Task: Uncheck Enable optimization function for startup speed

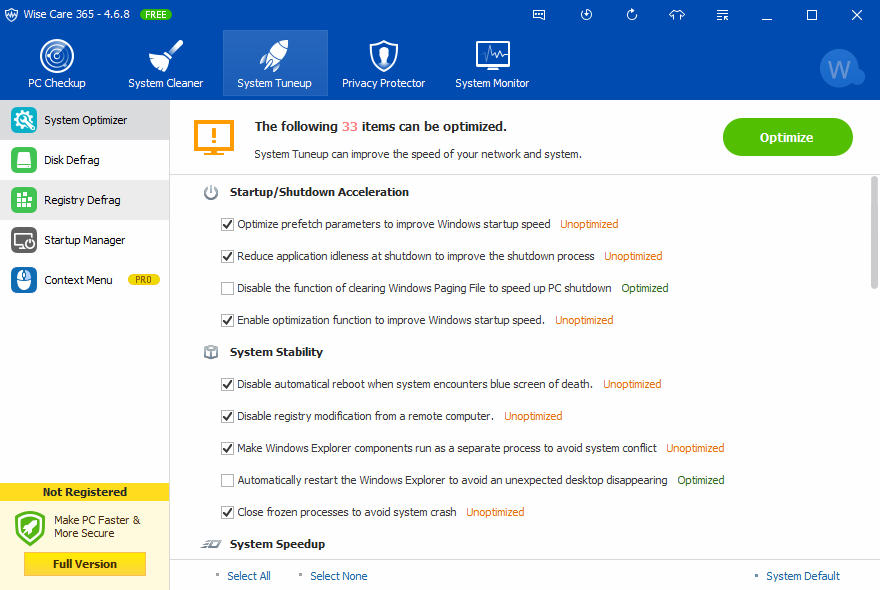Action: click(227, 321)
